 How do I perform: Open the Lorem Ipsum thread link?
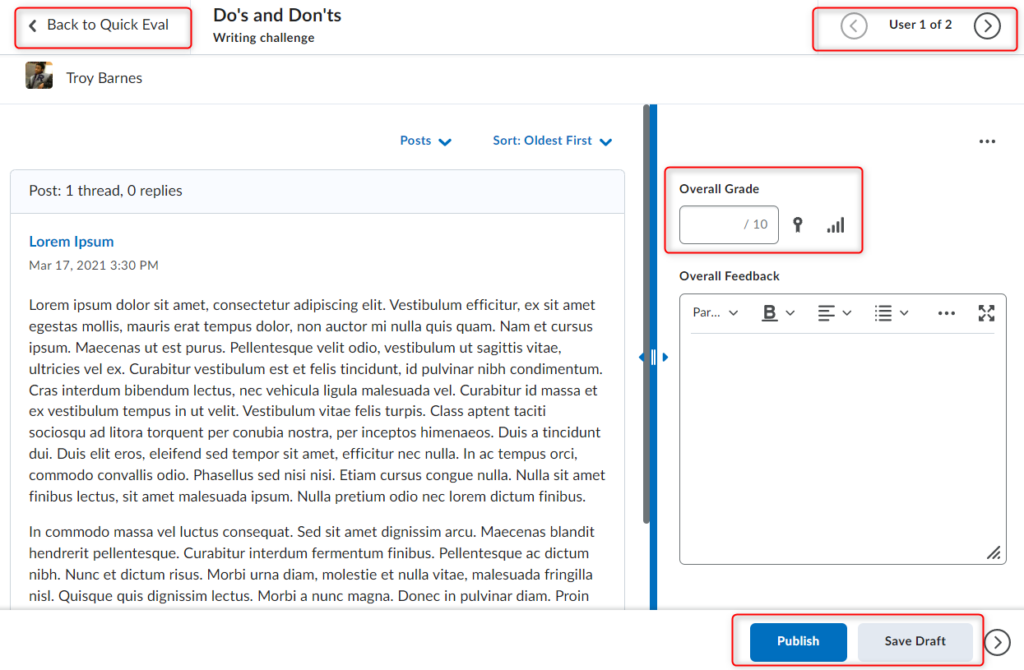(x=71, y=241)
